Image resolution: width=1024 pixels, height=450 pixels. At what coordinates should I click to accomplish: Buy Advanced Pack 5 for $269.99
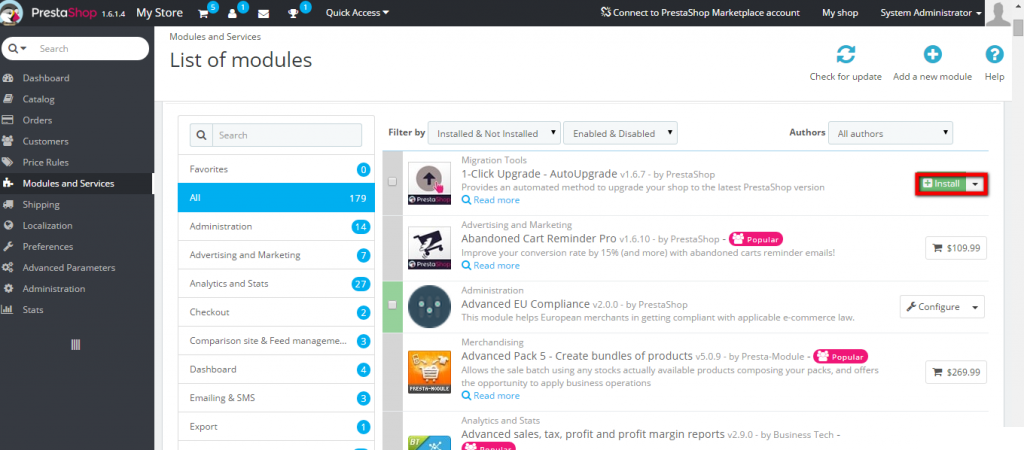956,372
